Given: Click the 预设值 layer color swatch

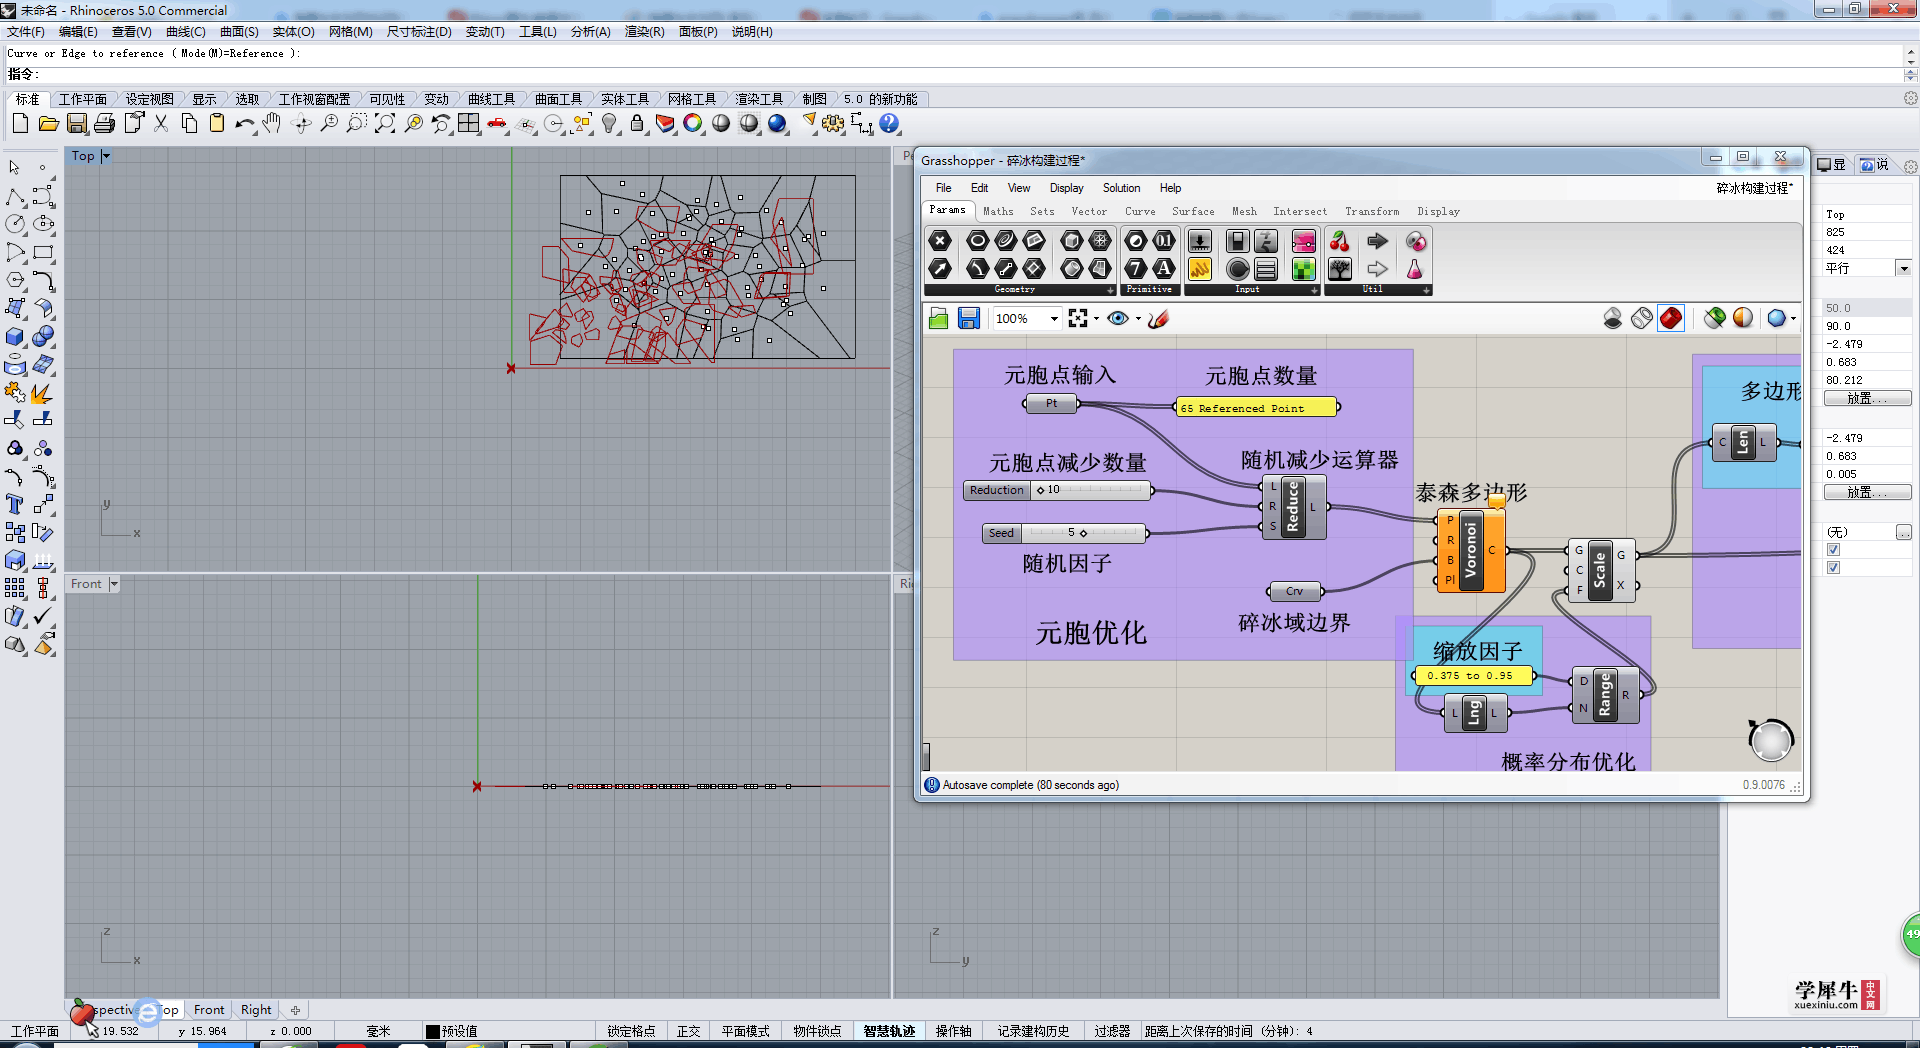Looking at the screenshot, I should [433, 1031].
